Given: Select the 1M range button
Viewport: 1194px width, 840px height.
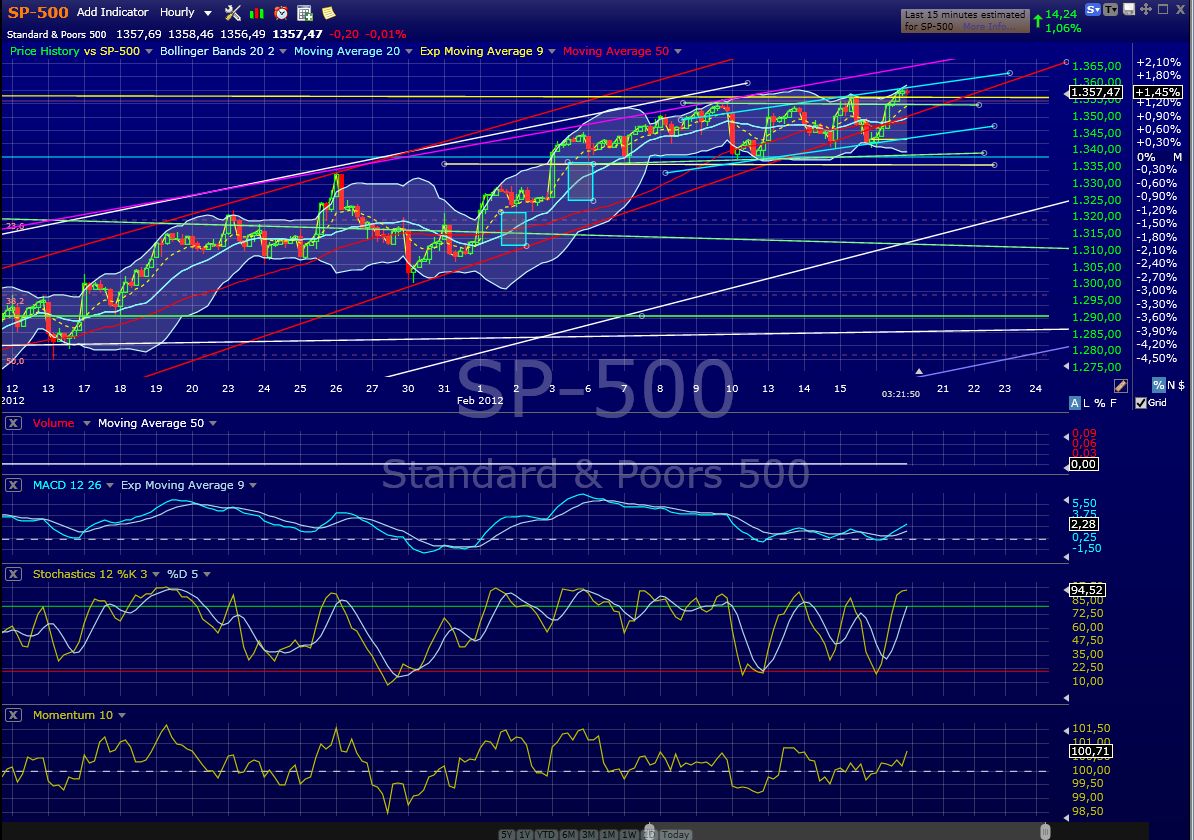Looking at the screenshot, I should [608, 835].
